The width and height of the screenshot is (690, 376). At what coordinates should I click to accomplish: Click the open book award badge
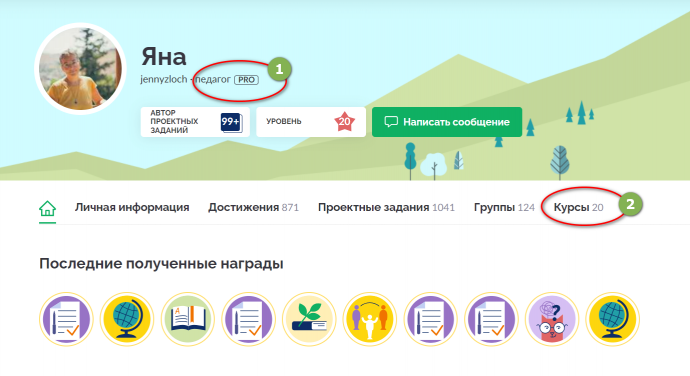[187, 319]
